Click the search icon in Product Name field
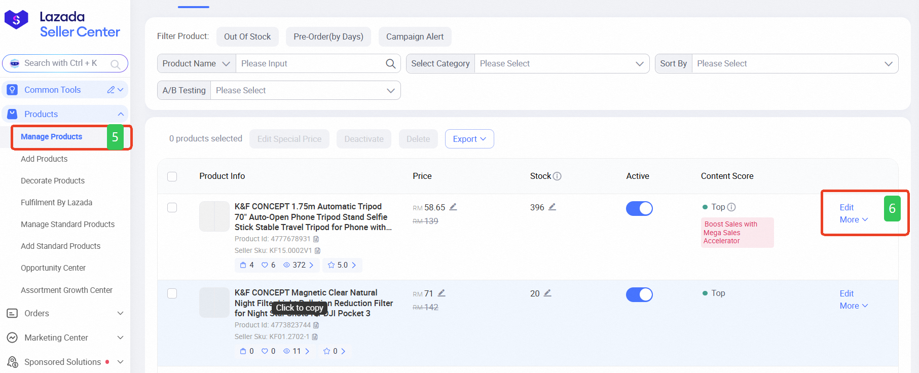The image size is (919, 373). (390, 63)
